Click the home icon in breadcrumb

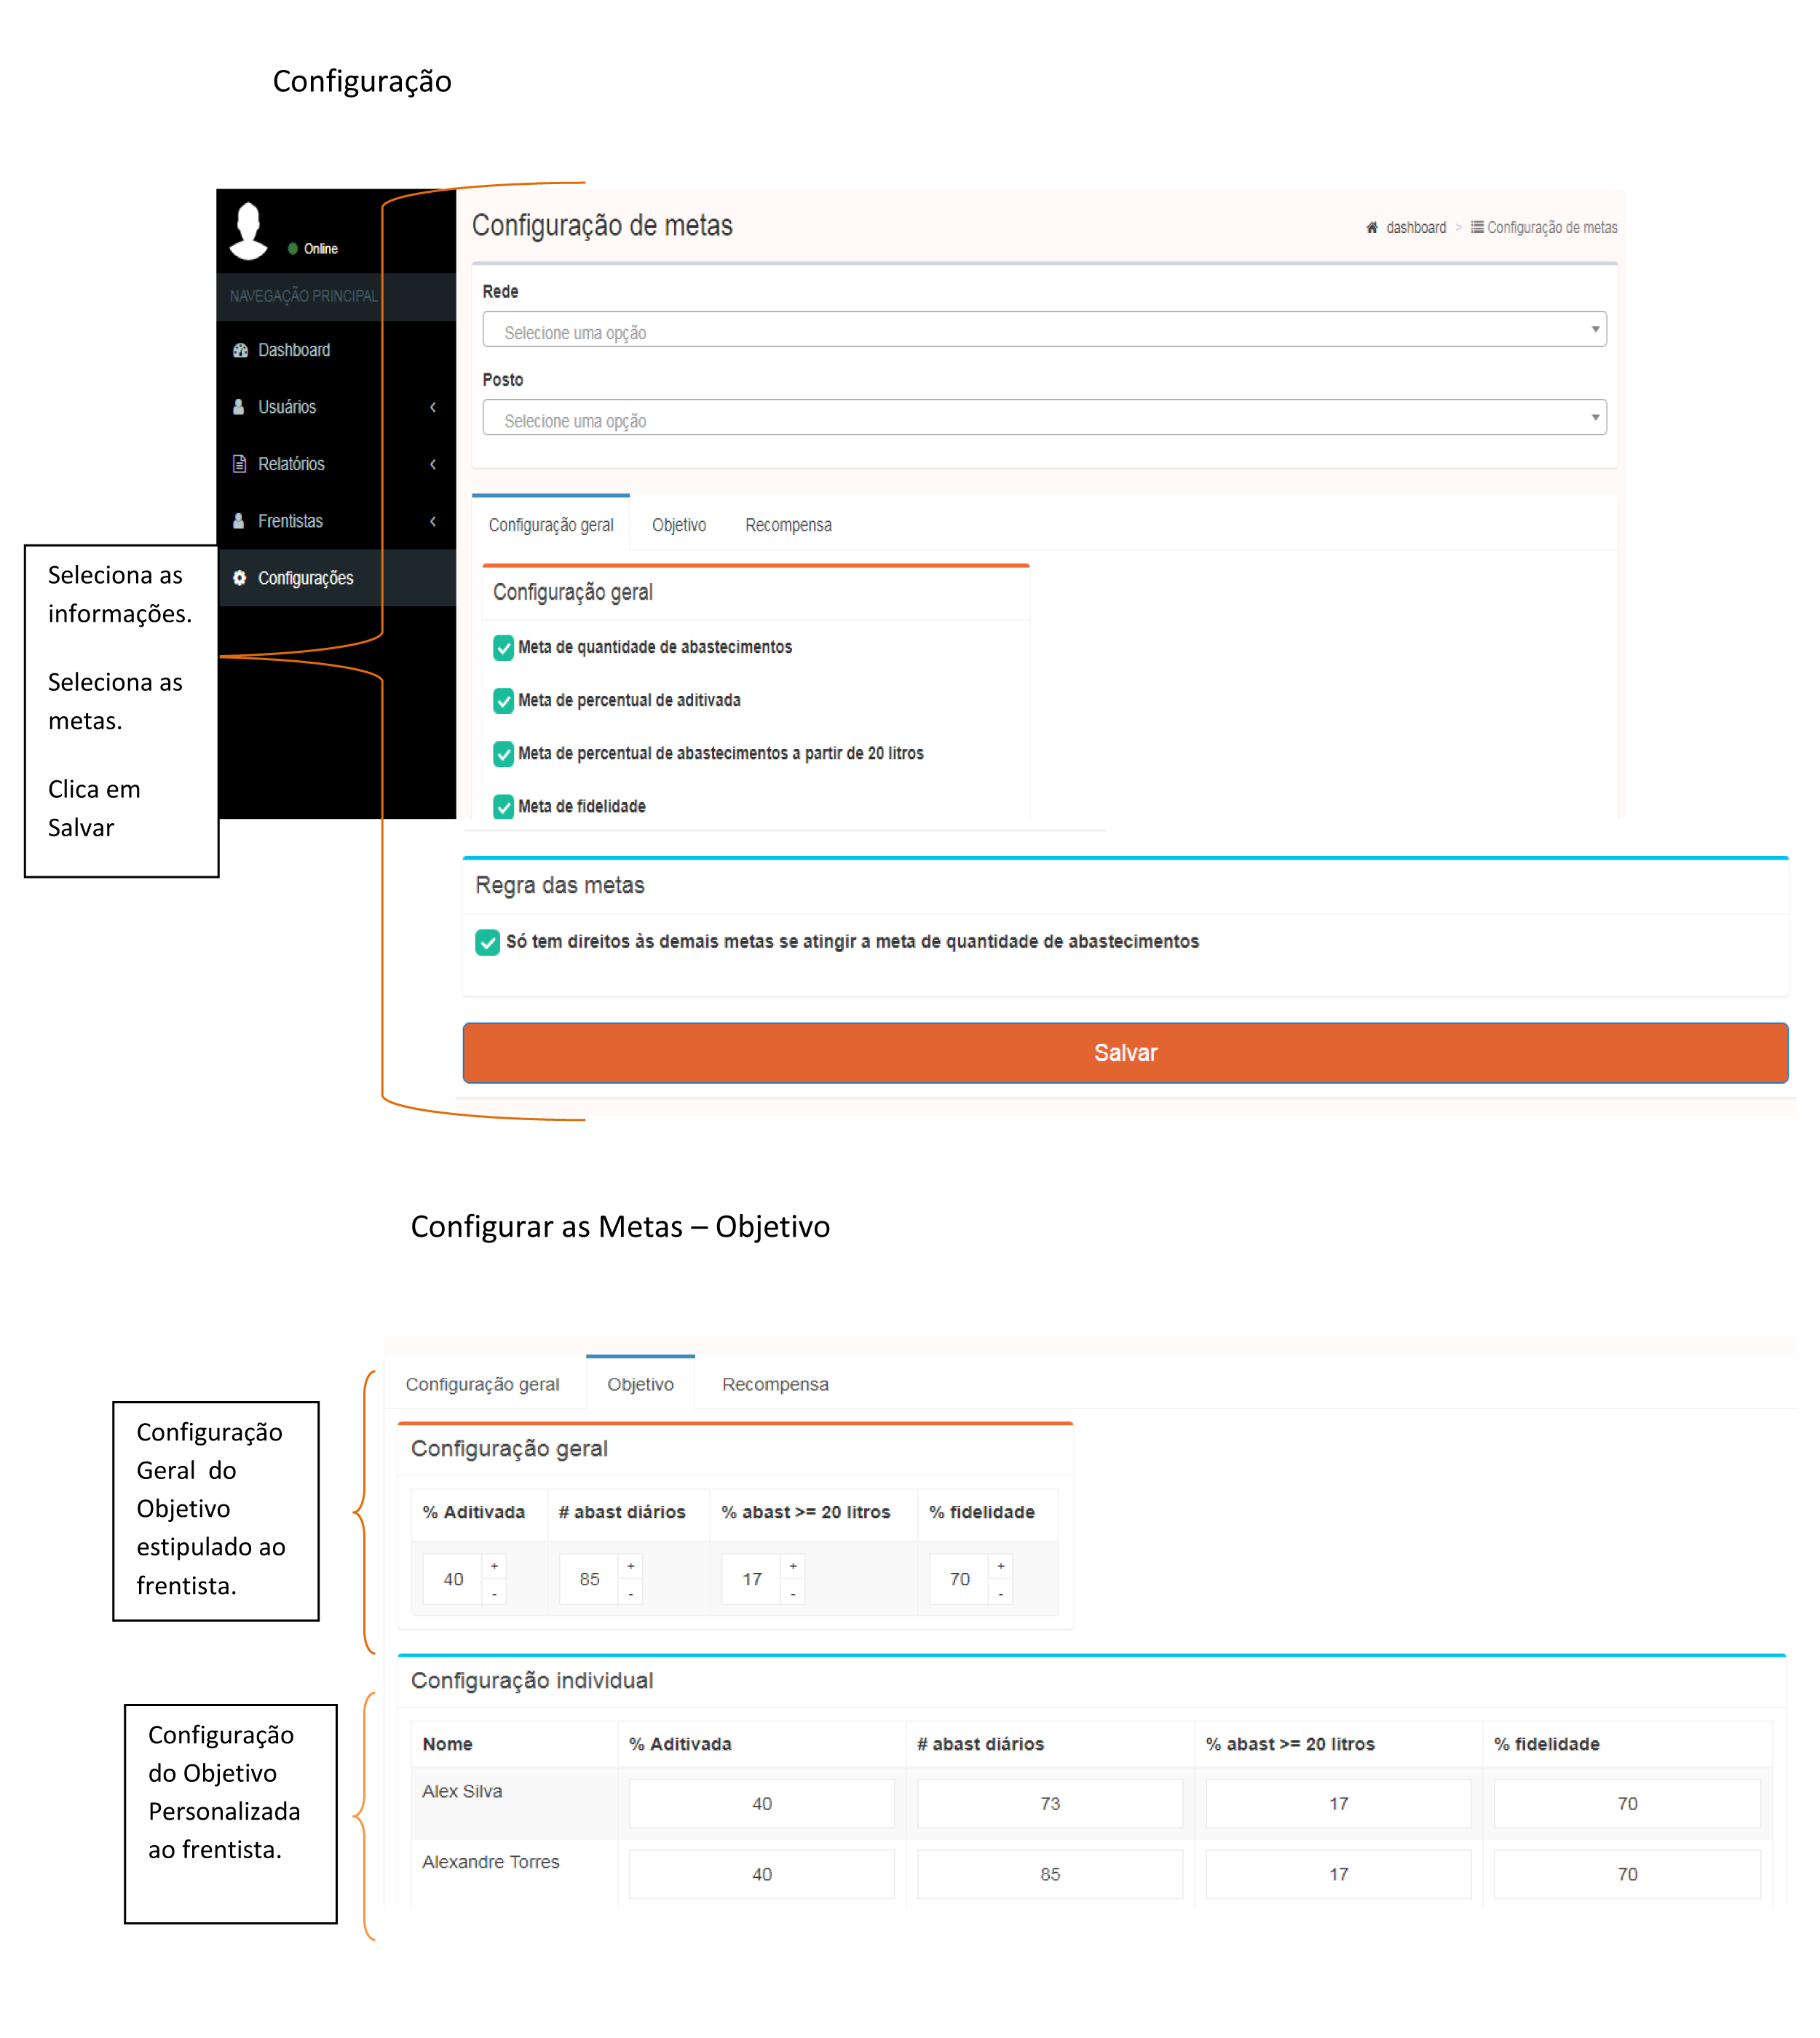click(1372, 228)
